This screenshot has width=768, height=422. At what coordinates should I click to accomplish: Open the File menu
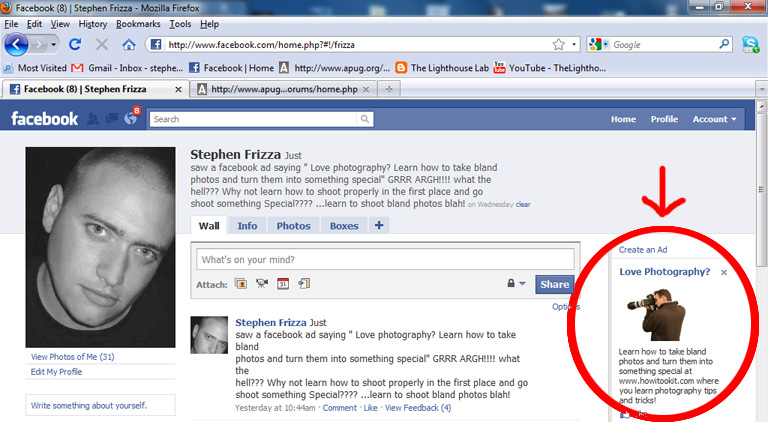point(11,24)
